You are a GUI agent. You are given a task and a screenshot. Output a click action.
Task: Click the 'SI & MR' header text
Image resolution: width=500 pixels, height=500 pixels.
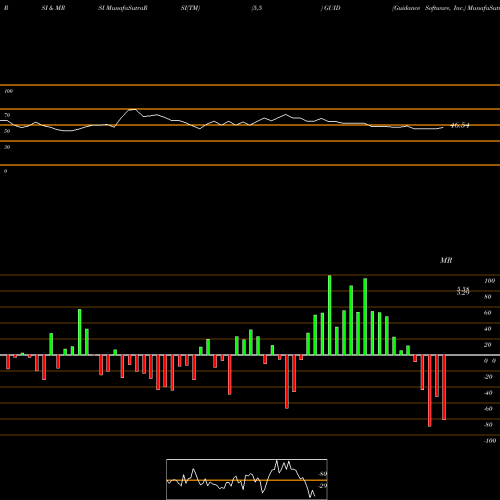pyautogui.click(x=53, y=8)
